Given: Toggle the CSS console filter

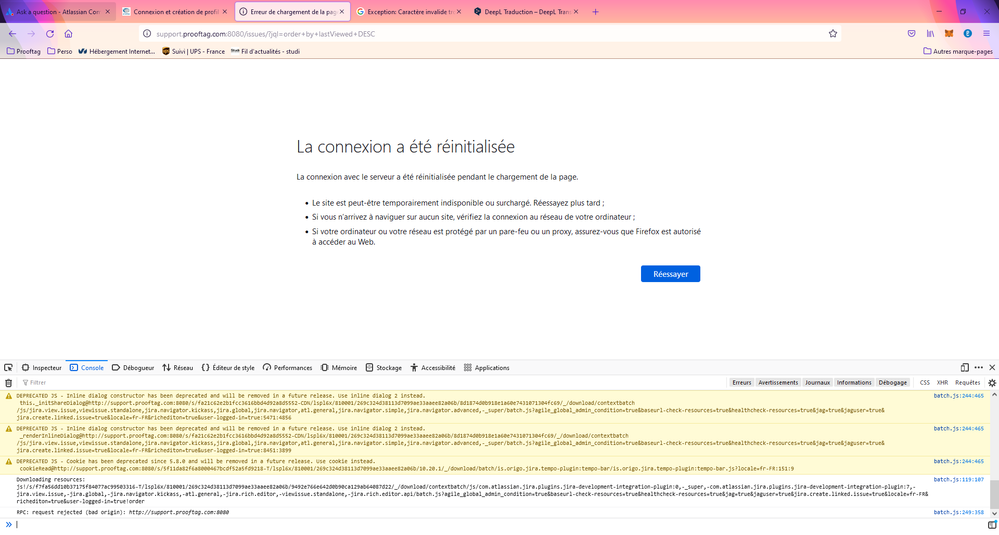Looking at the screenshot, I should pos(924,383).
